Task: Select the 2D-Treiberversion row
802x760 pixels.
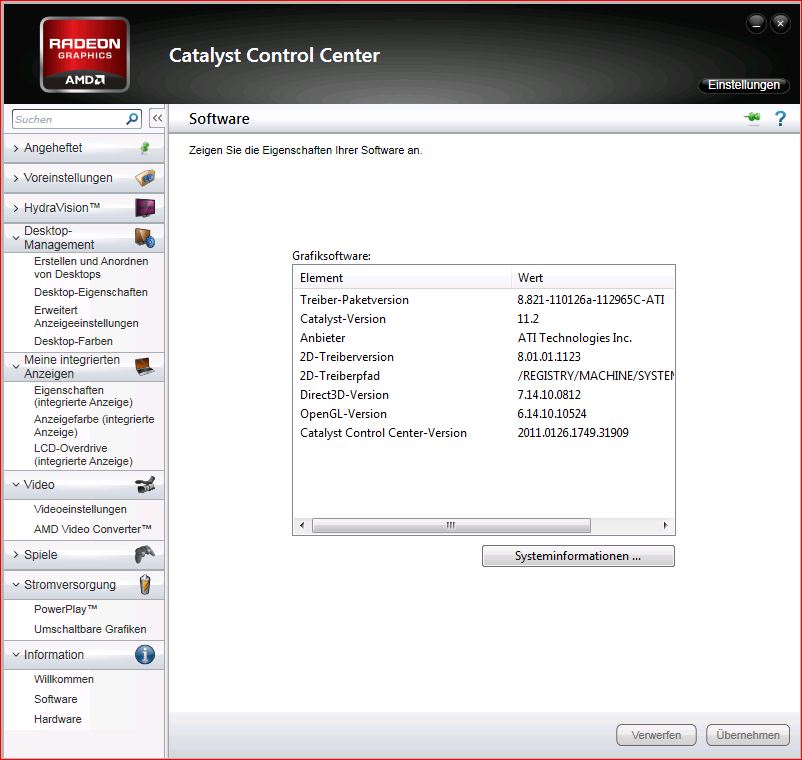Action: [x=484, y=356]
